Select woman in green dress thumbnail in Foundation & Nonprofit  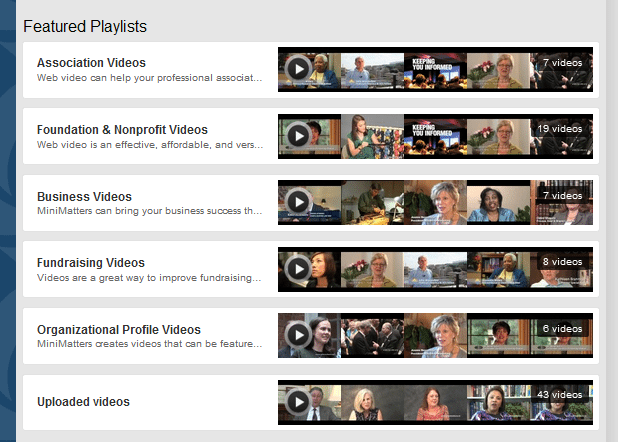click(x=372, y=137)
